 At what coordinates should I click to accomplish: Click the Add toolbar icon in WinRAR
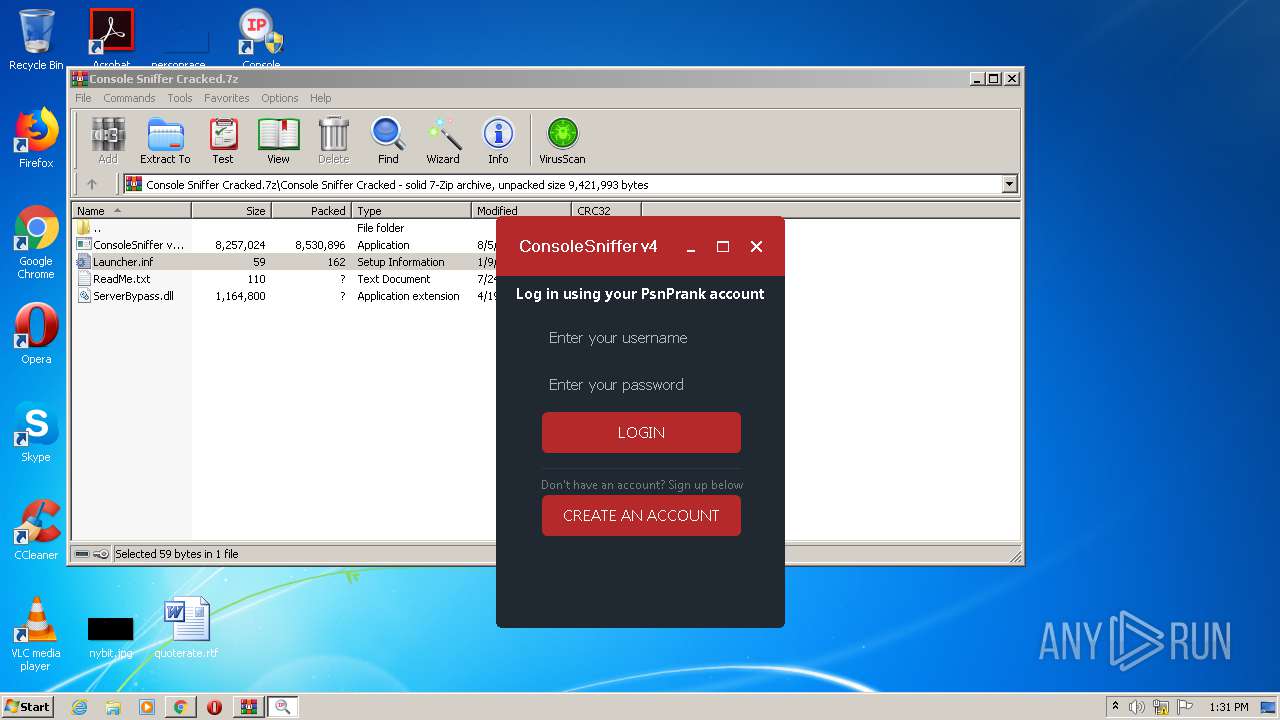[108, 140]
